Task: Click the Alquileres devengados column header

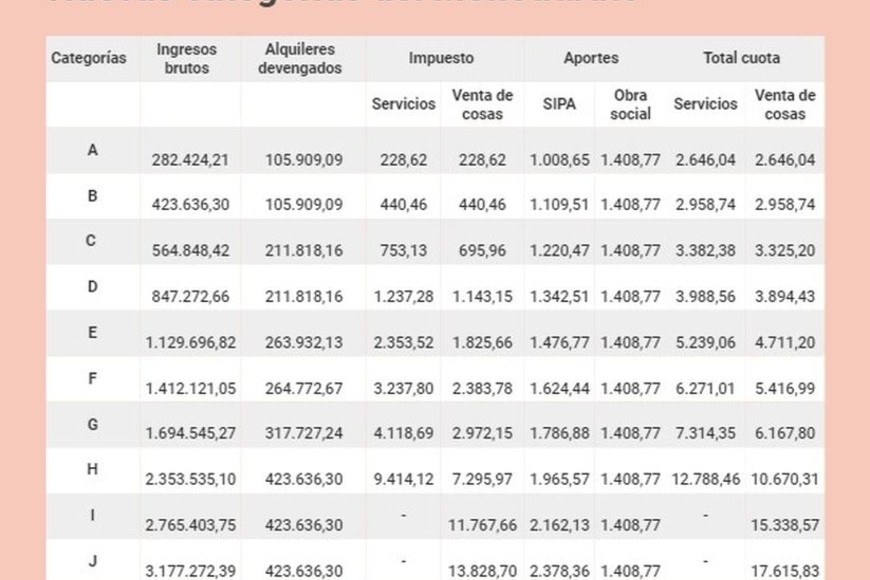Action: [x=300, y=58]
